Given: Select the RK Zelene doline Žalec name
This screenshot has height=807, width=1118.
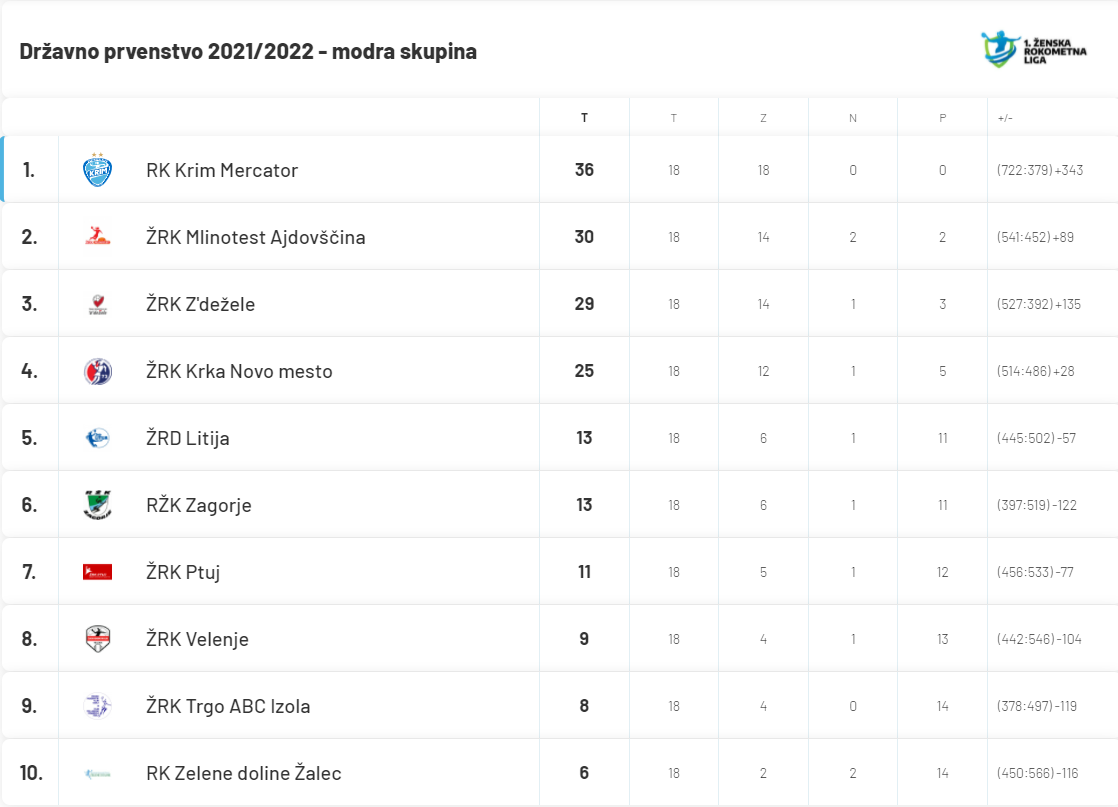Looking at the screenshot, I should pyautogui.click(x=244, y=773).
